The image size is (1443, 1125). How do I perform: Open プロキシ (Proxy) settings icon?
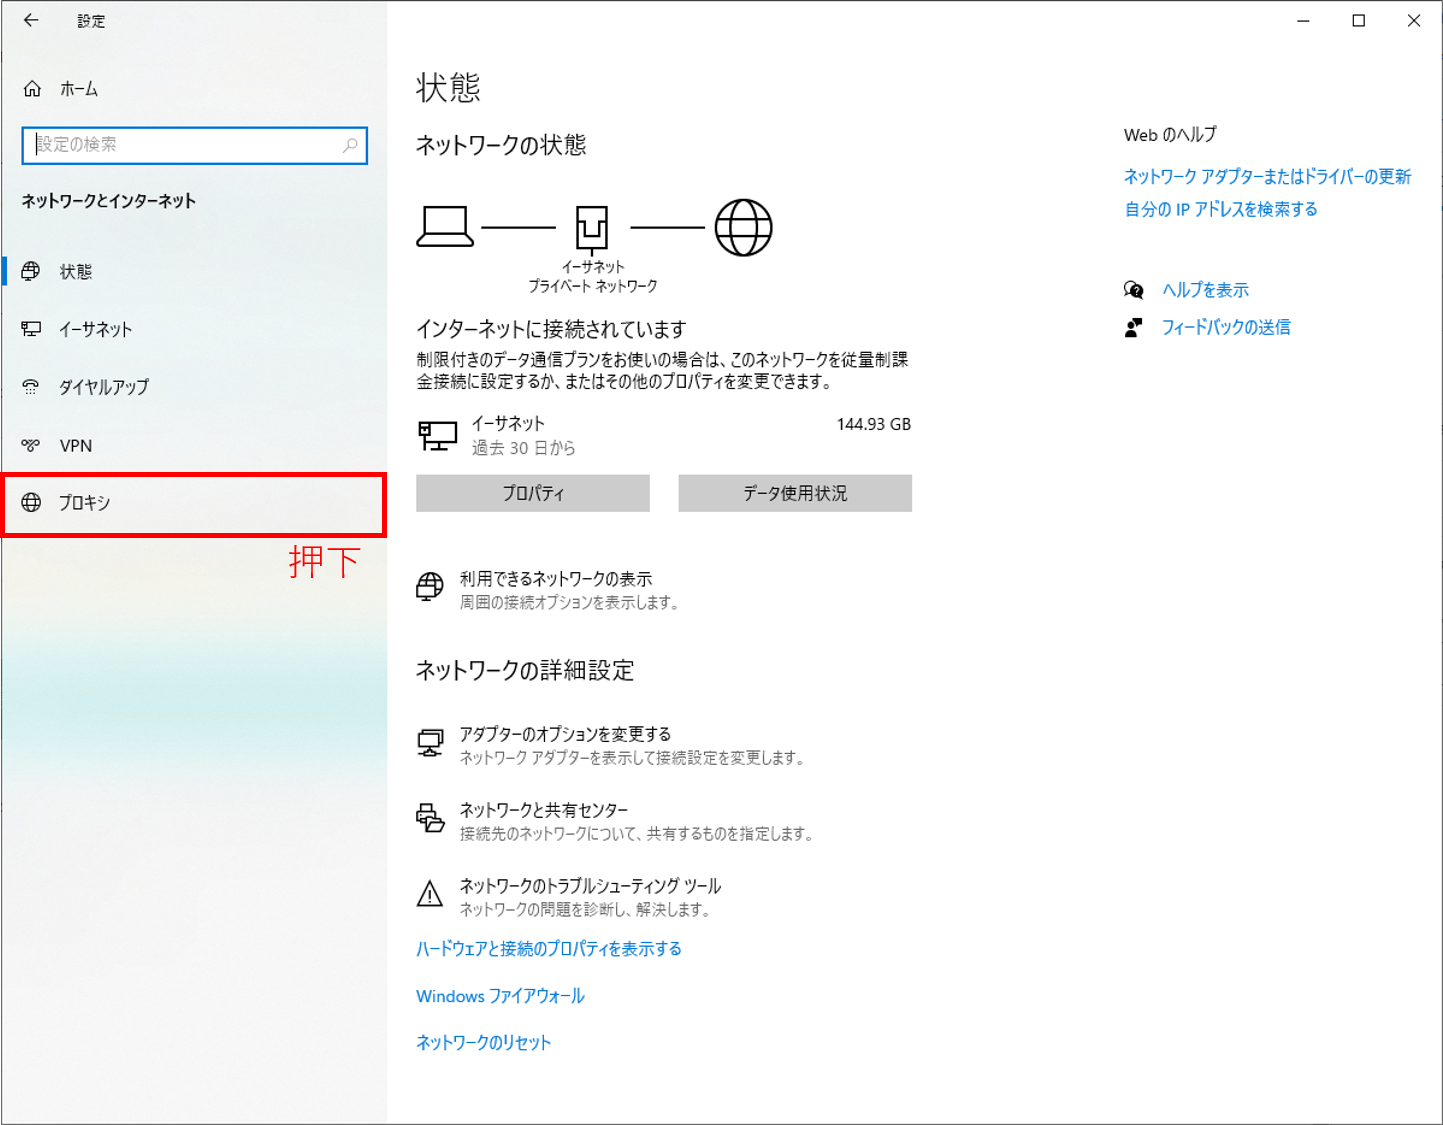[x=31, y=504]
